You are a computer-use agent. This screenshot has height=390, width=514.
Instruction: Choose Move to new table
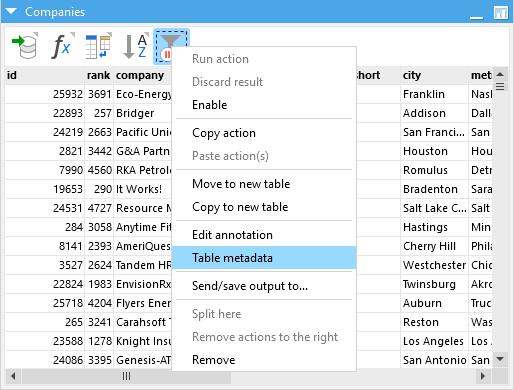[x=264, y=184]
